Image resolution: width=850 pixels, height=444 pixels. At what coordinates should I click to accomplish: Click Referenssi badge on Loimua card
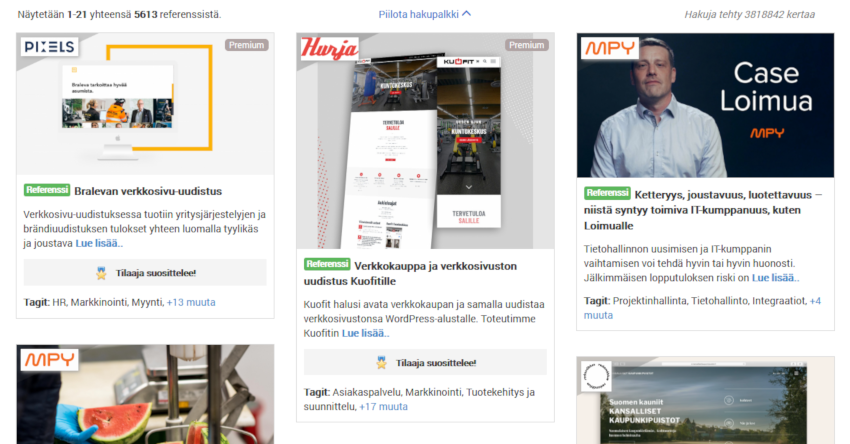point(607,193)
